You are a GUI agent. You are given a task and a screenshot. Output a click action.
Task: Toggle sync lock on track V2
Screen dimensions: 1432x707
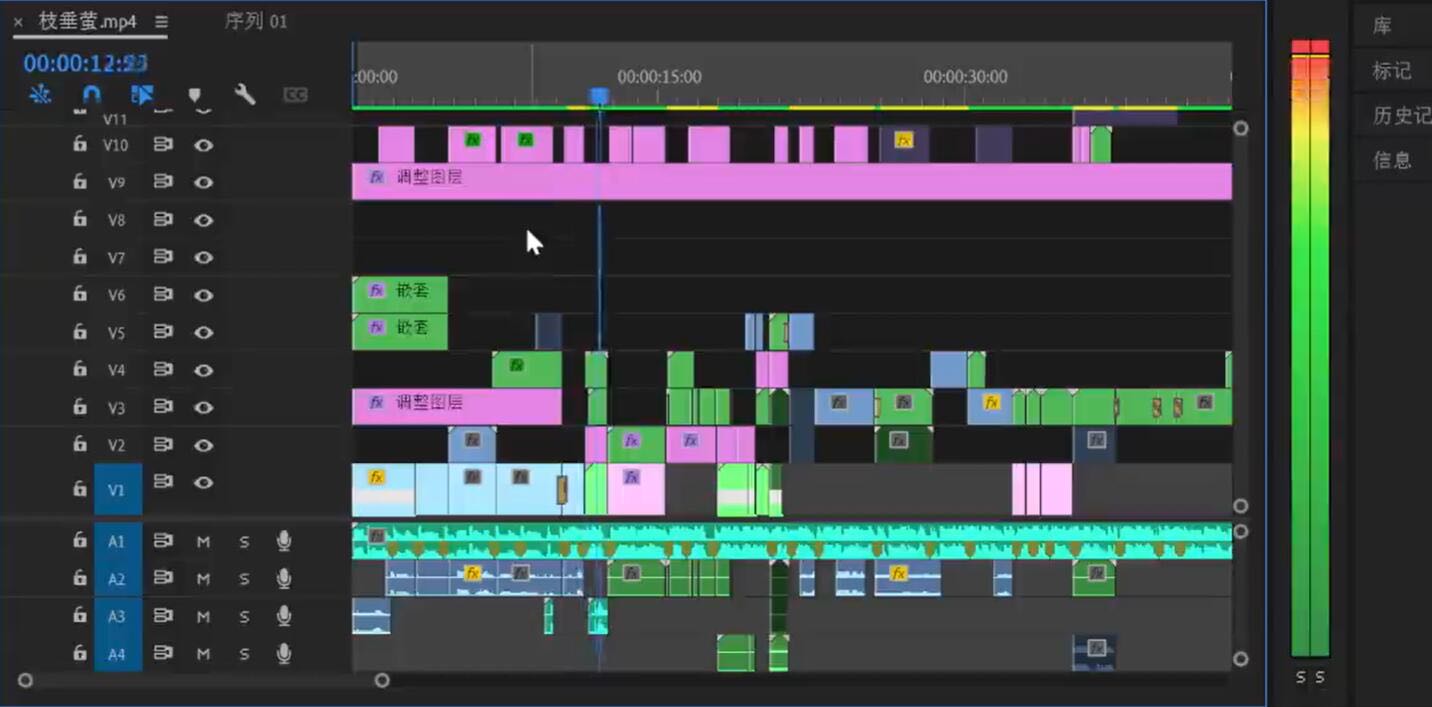[162, 444]
